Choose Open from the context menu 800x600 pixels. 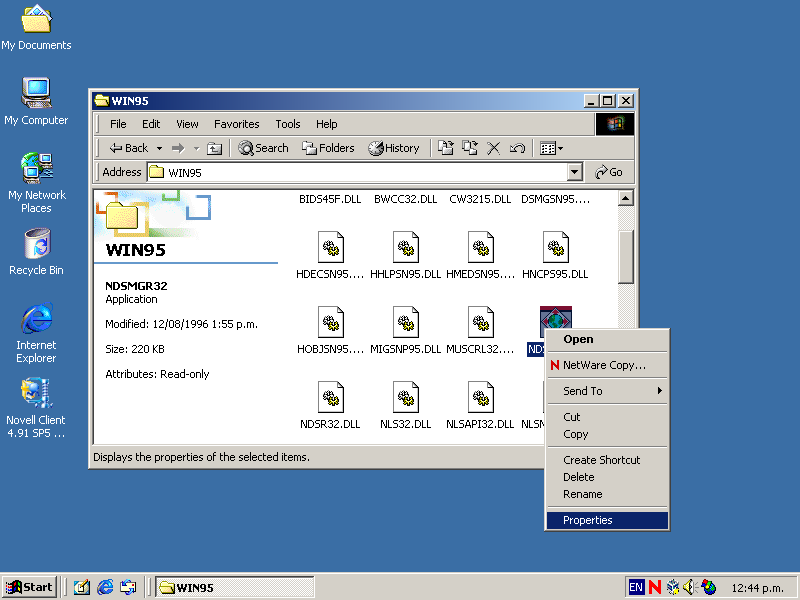(x=607, y=339)
